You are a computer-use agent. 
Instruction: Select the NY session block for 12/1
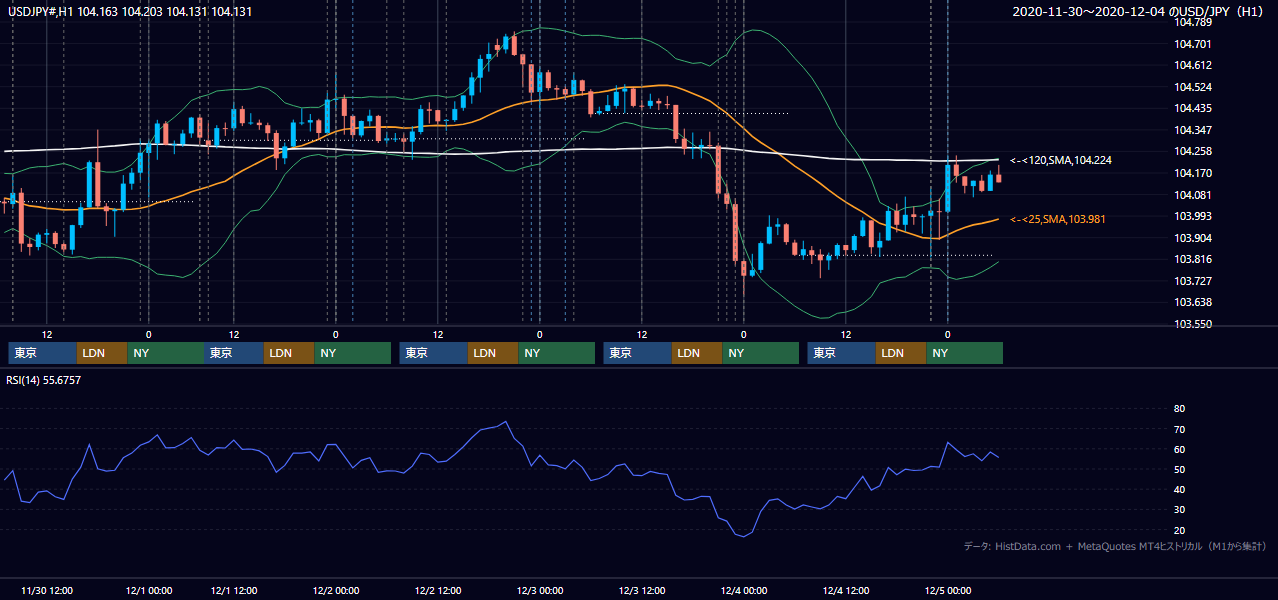point(352,353)
